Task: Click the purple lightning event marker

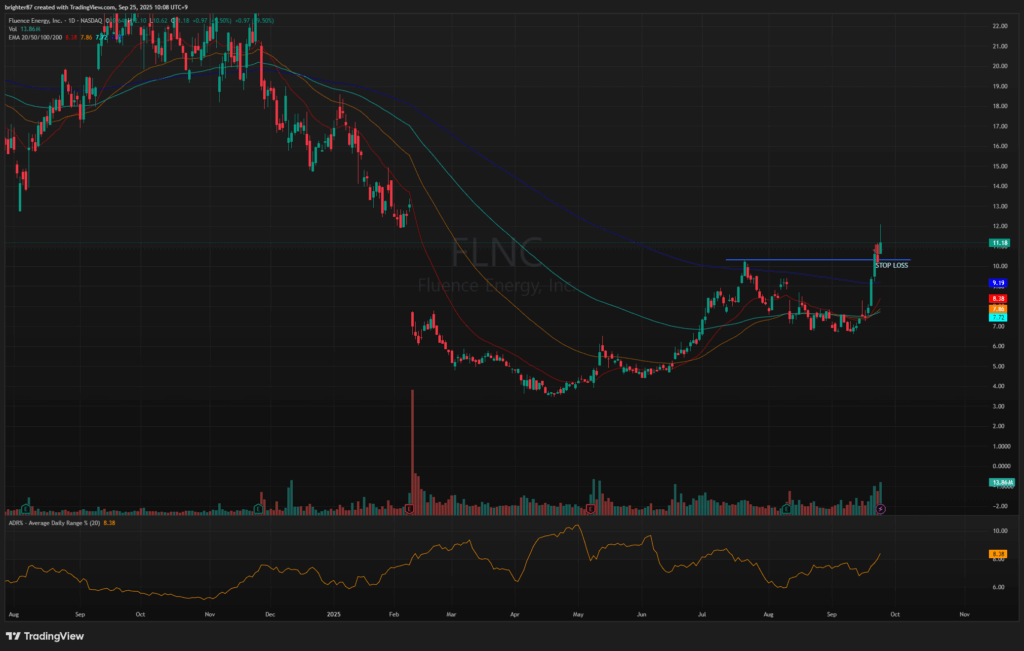Action: tap(880, 509)
